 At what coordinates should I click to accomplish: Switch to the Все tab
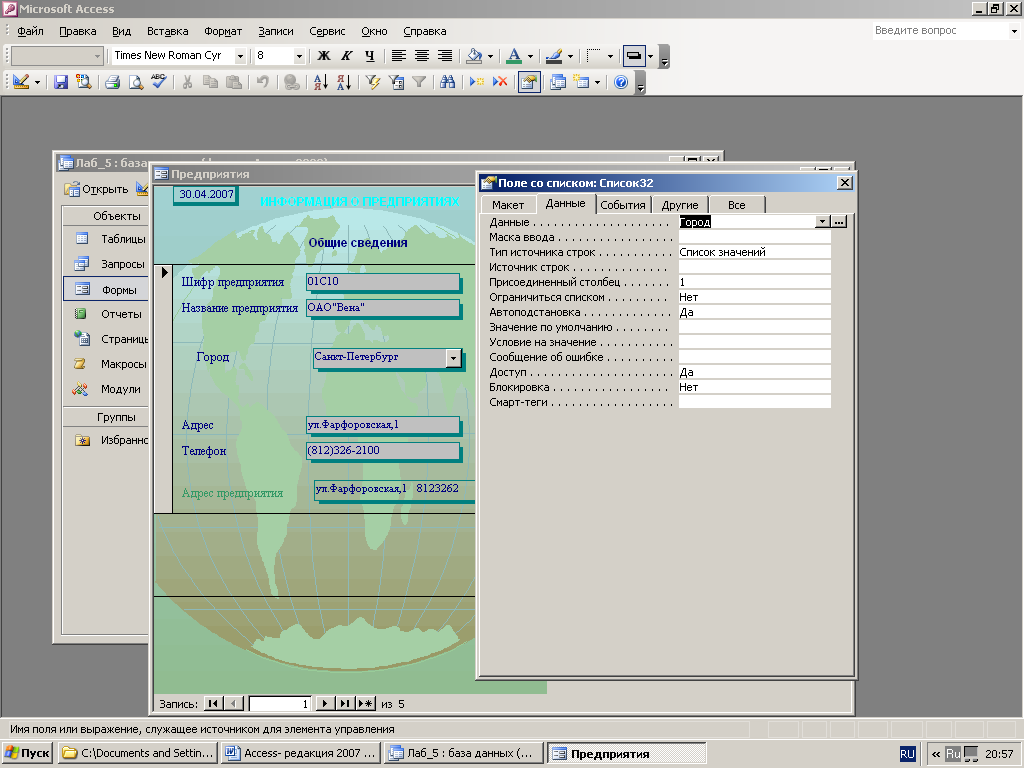click(737, 205)
